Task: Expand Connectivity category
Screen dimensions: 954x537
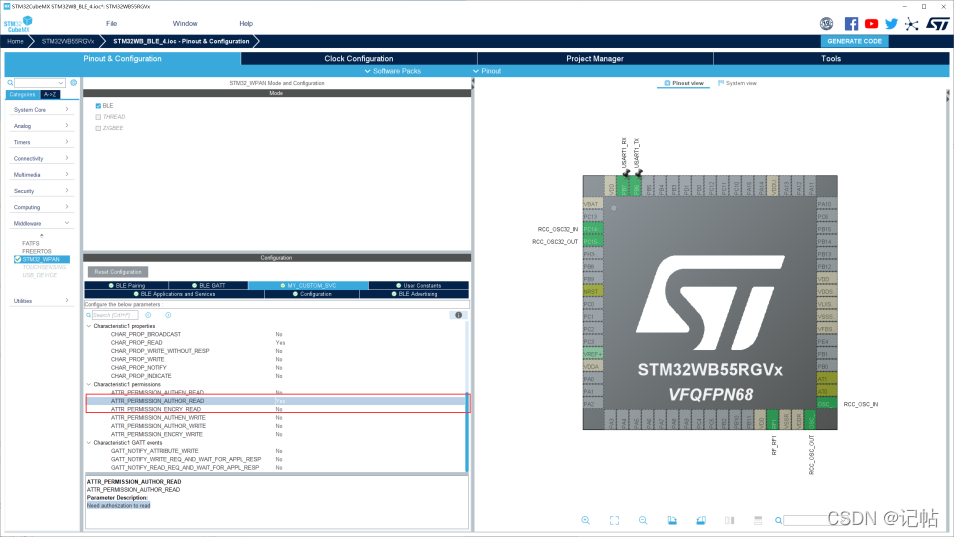Action: [x=40, y=159]
